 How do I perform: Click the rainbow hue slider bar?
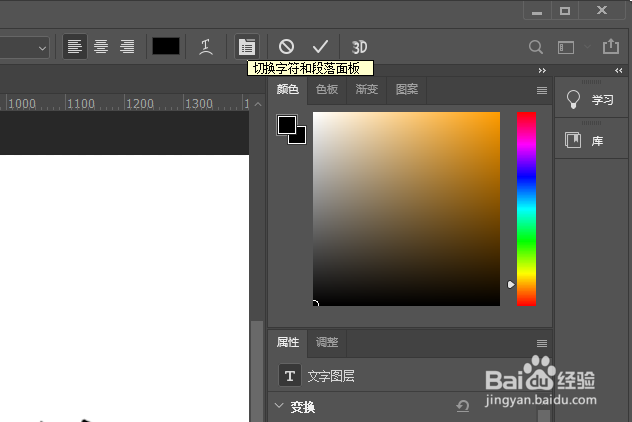[x=526, y=209]
